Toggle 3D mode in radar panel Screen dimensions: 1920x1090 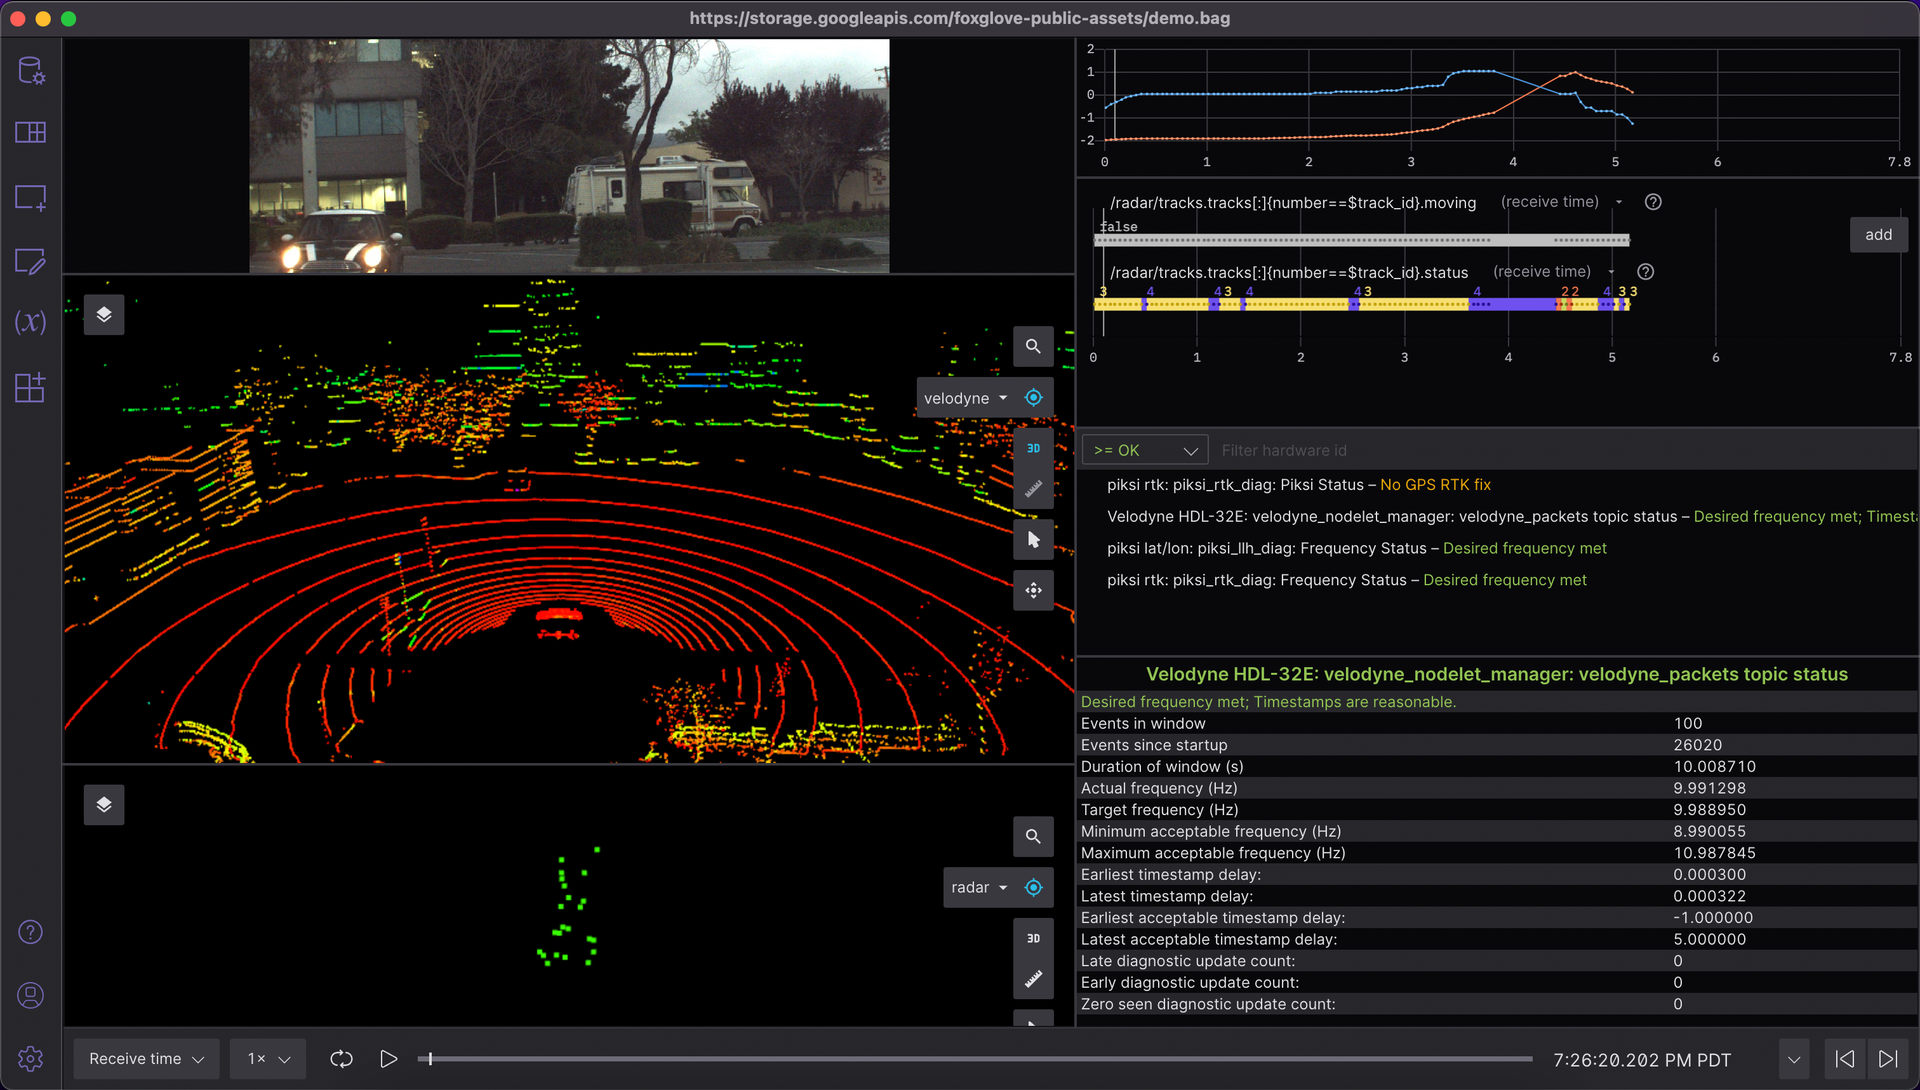(1033, 938)
